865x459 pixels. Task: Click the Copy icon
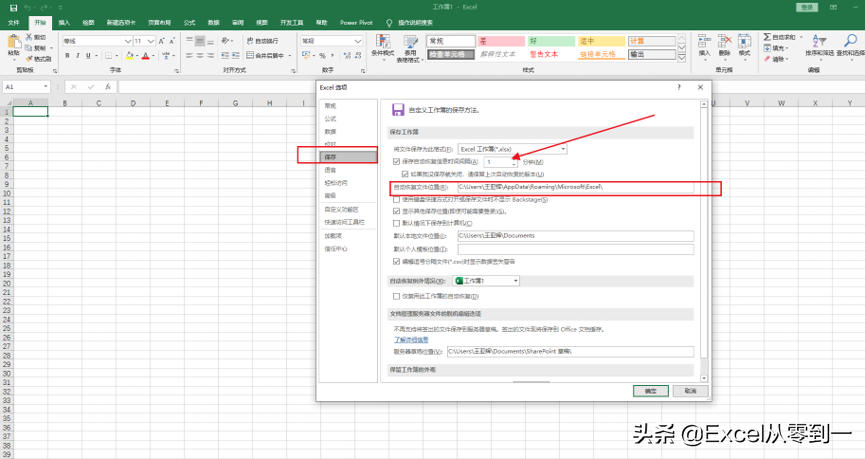29,48
